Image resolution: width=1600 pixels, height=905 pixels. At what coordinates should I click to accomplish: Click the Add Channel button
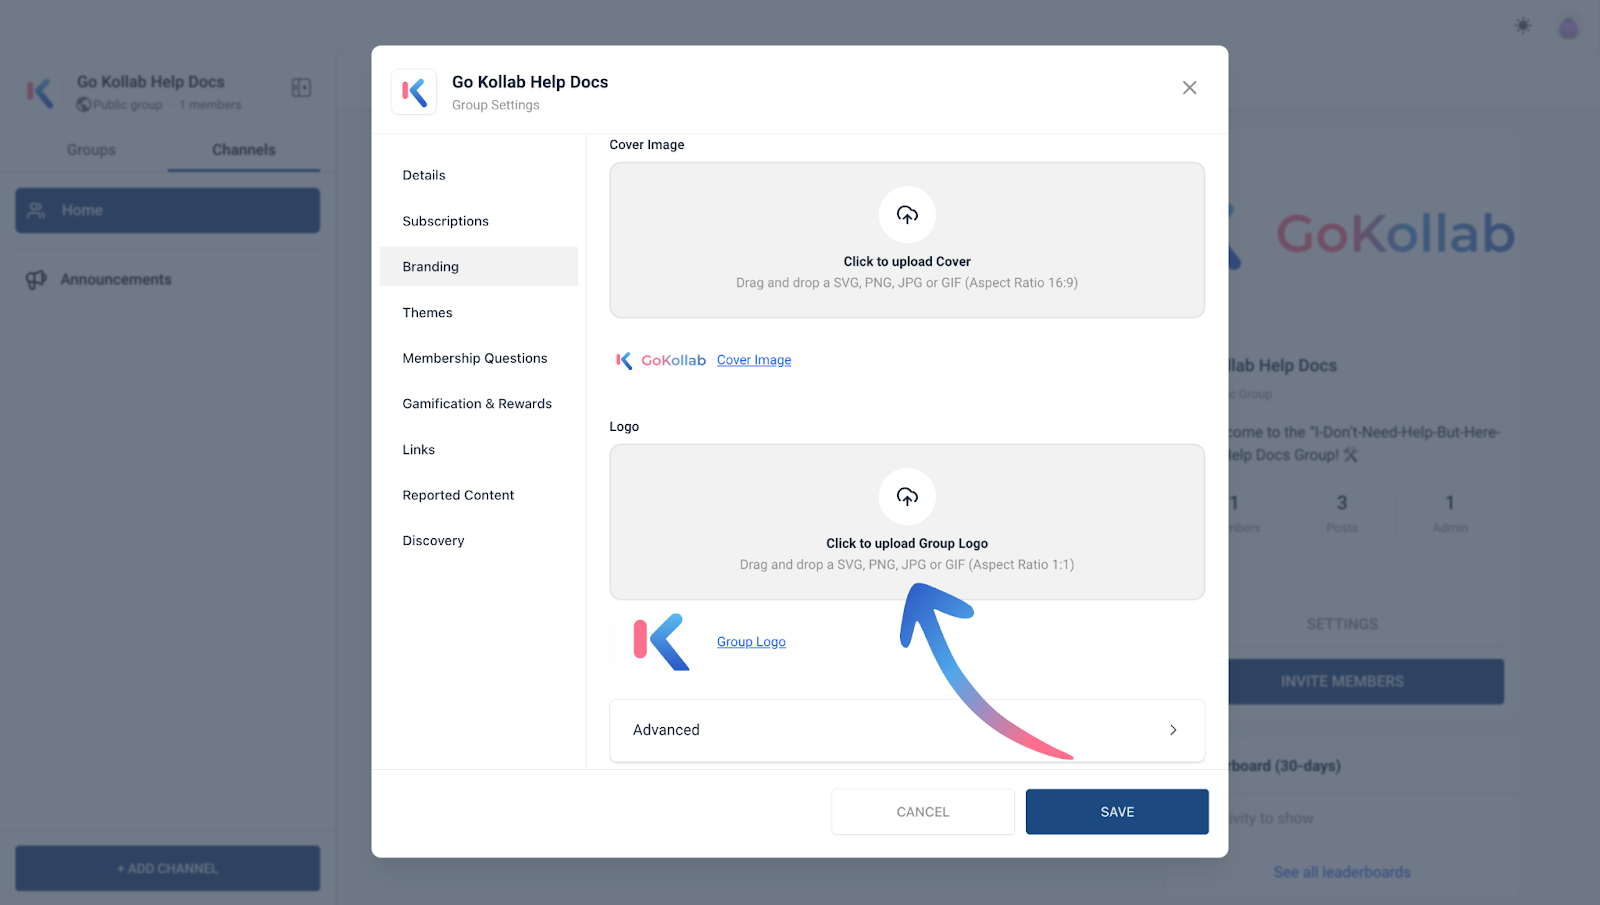(168, 868)
